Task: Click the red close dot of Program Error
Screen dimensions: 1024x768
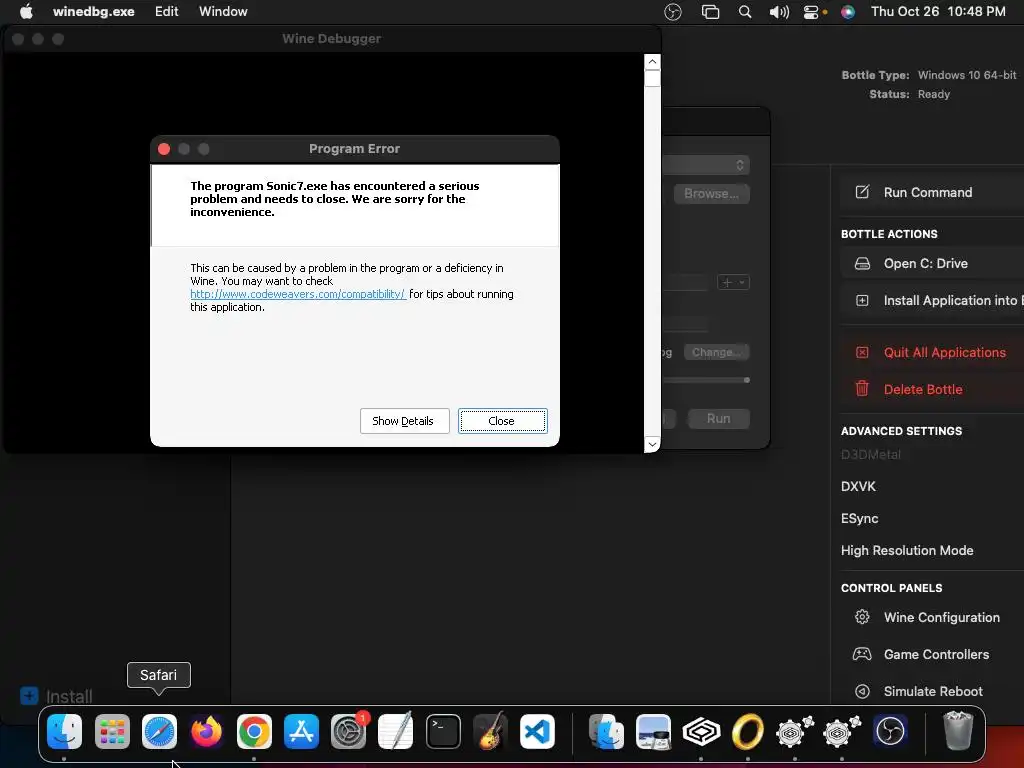Action: click(x=164, y=149)
